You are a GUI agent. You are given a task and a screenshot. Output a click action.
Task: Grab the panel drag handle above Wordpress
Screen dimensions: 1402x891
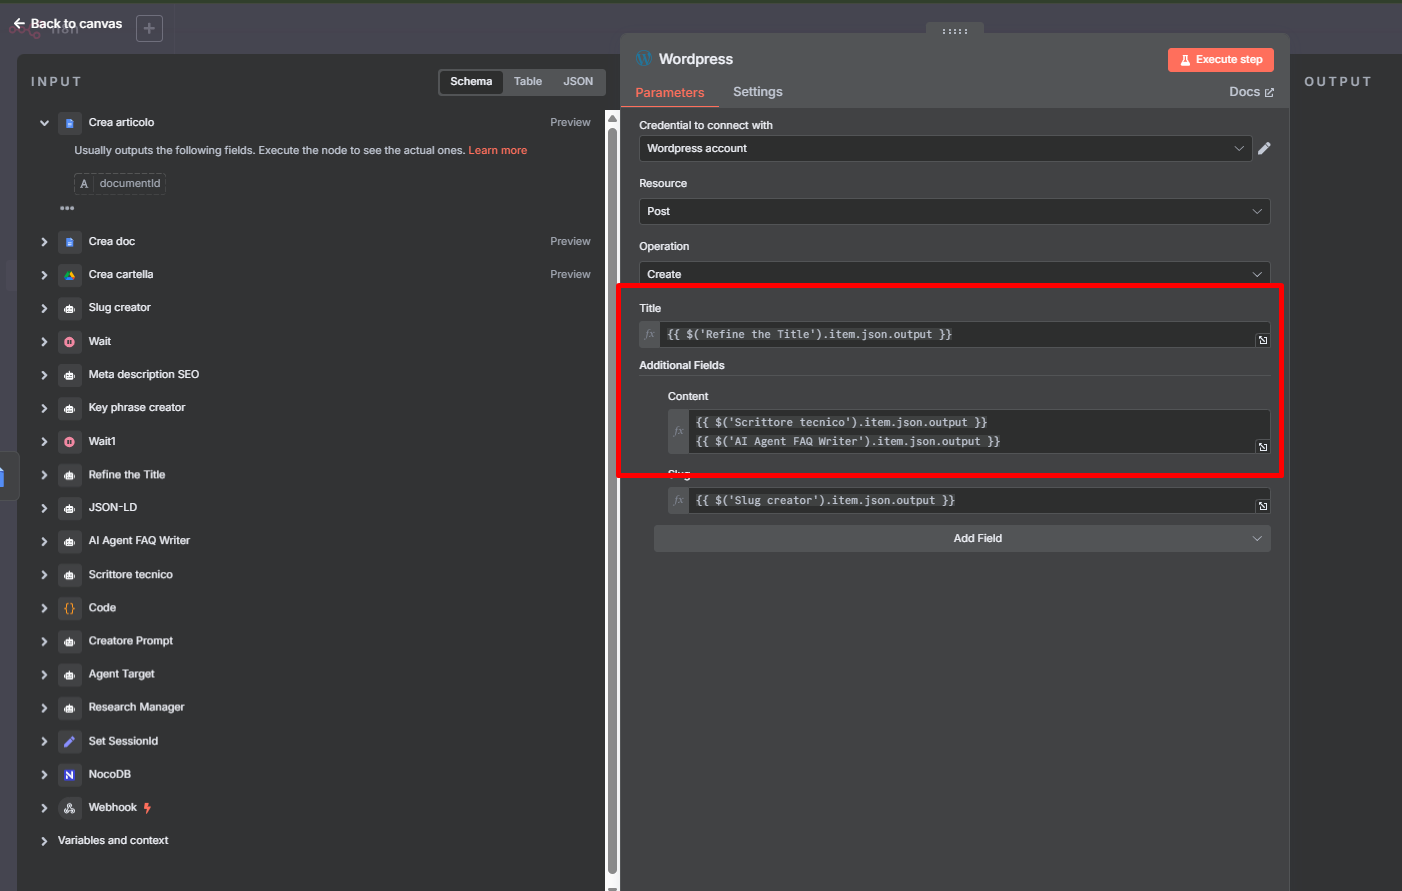click(955, 31)
